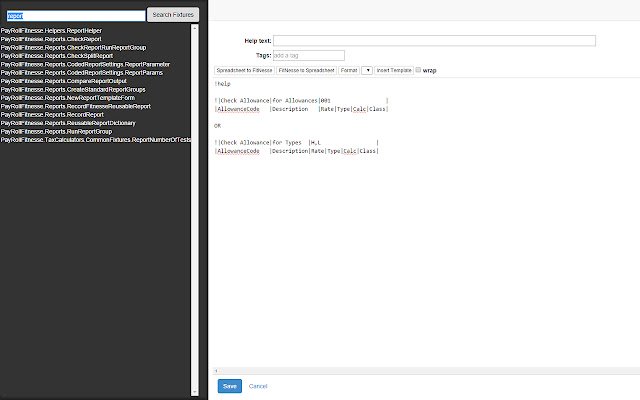Select ReusableReportDictionary fixture
The image size is (640, 400).
(68, 123)
